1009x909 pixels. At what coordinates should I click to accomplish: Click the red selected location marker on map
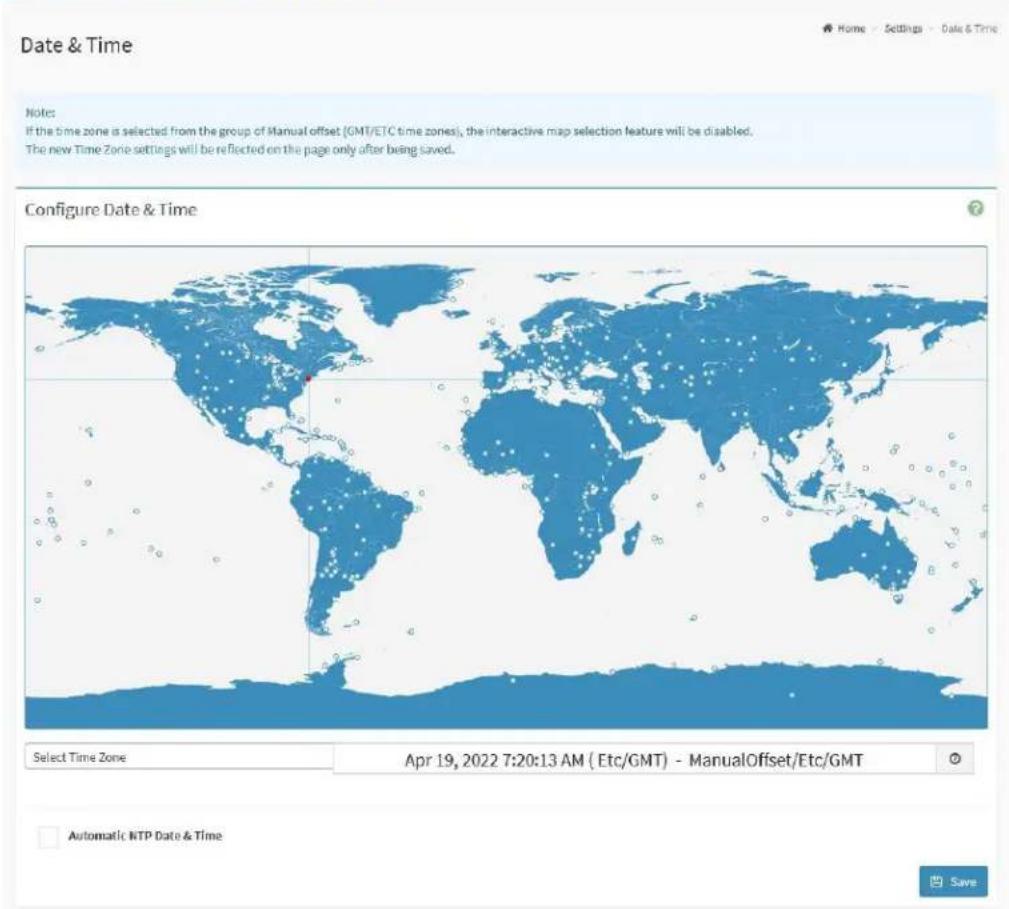coord(308,378)
